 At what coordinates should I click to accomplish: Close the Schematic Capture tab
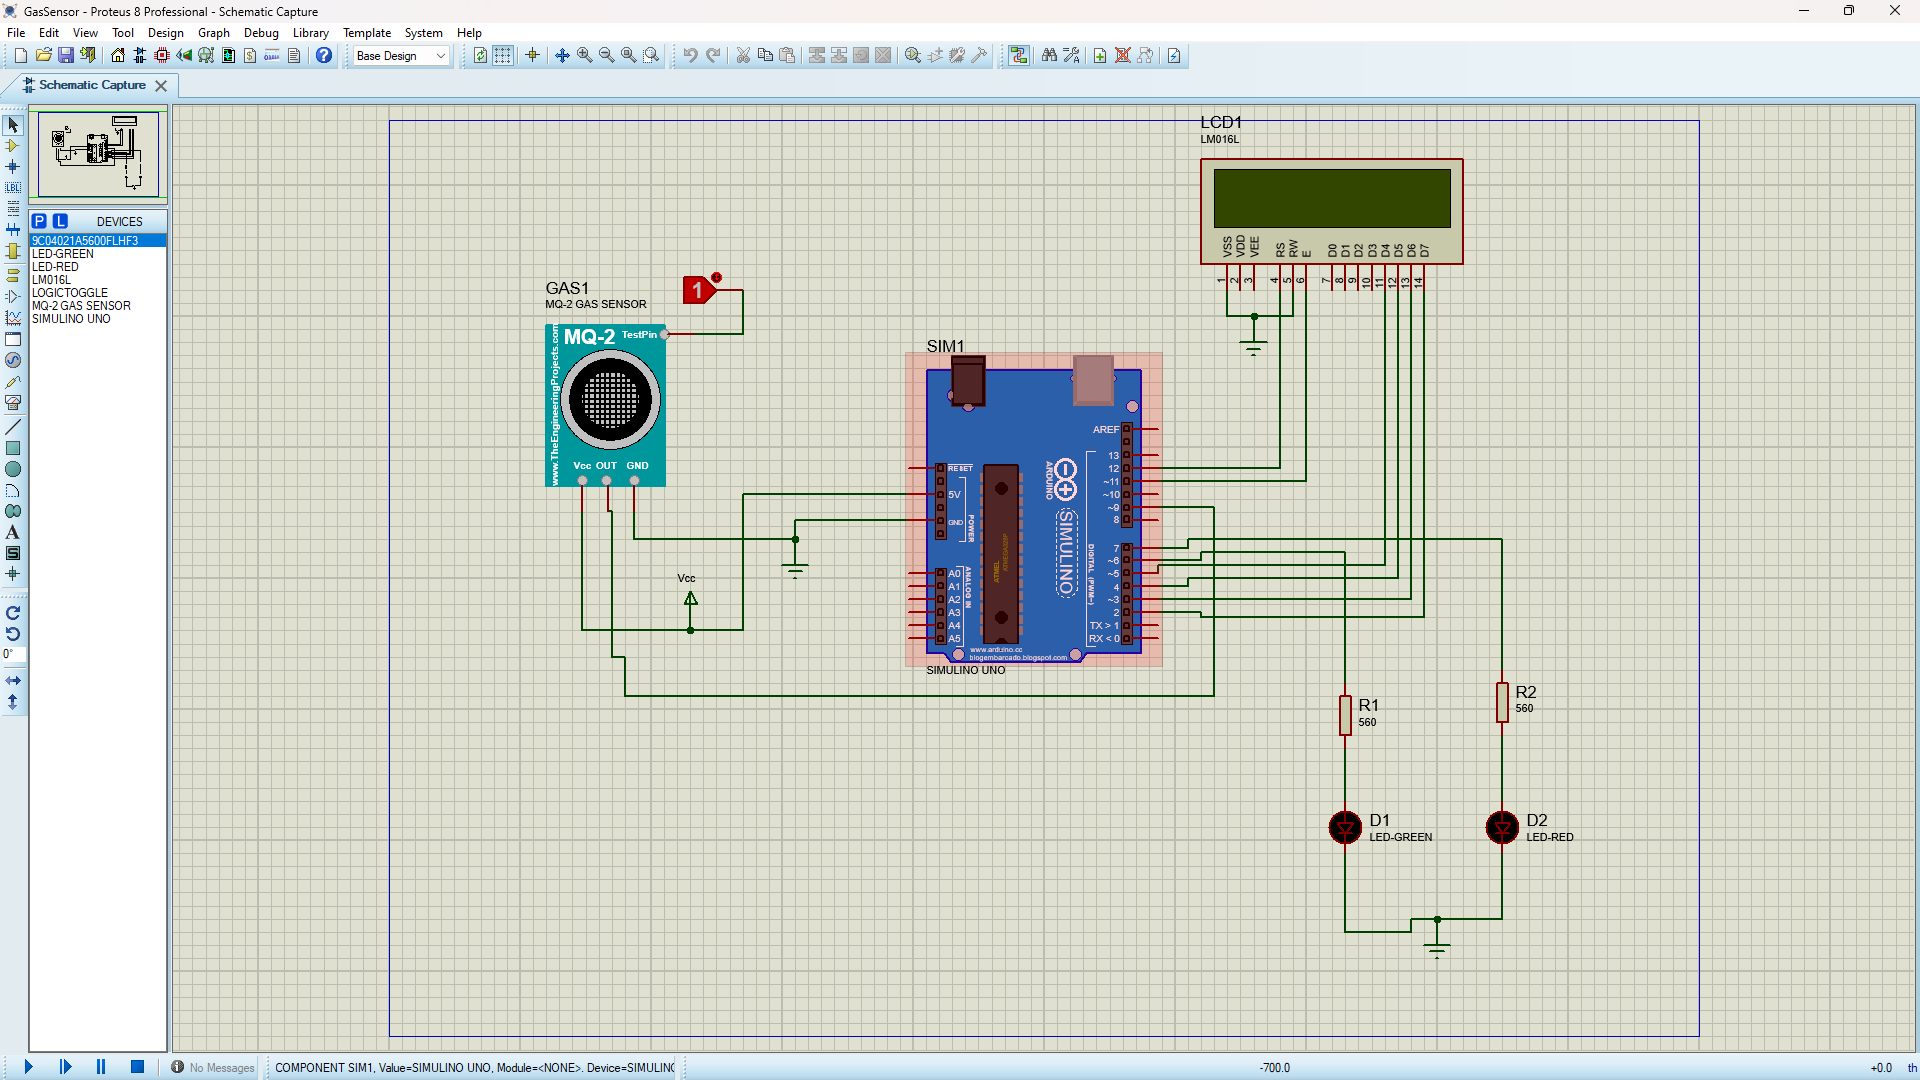pos(161,86)
